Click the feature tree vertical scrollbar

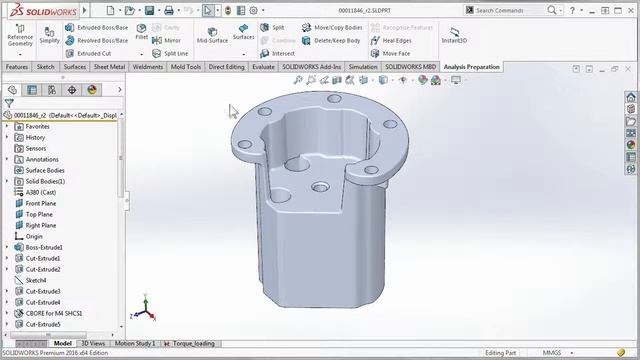121,159
